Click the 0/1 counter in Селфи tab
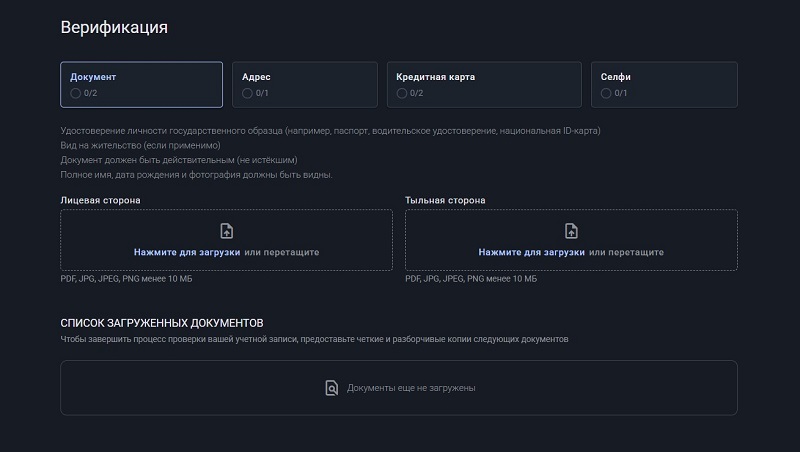Viewport: 800px width, 452px height. pos(621,93)
